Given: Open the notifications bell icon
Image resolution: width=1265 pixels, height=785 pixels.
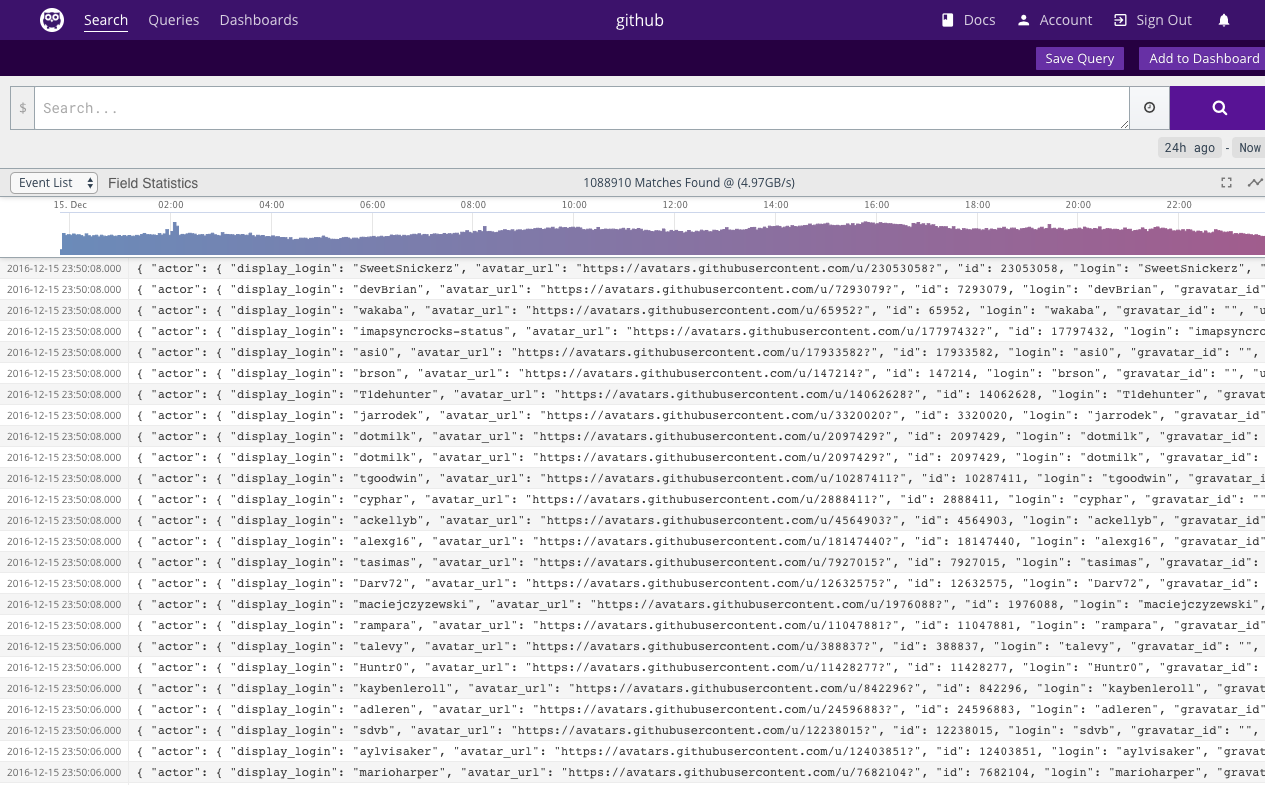Looking at the screenshot, I should point(1224,20).
